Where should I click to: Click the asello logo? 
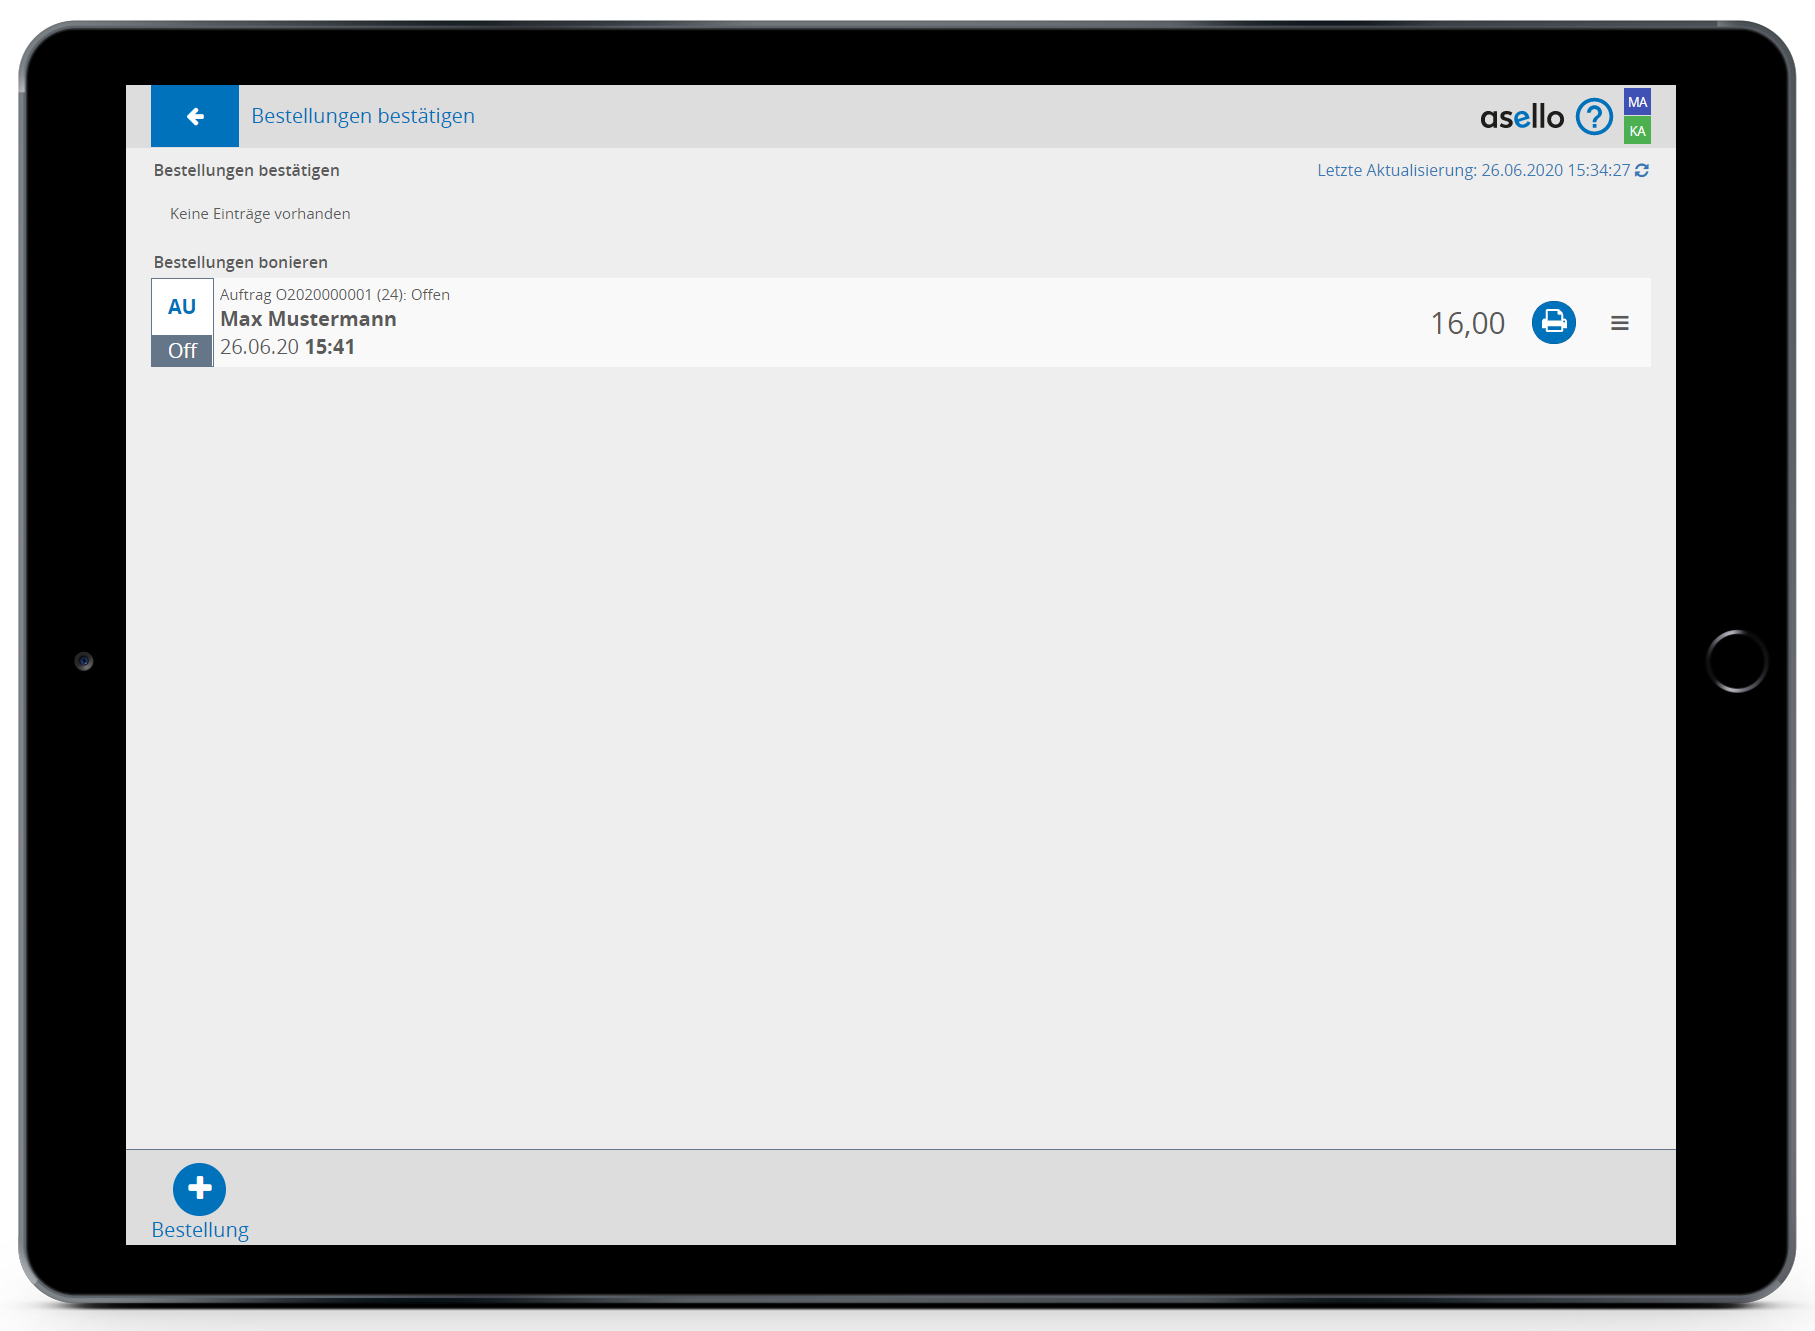1521,117
